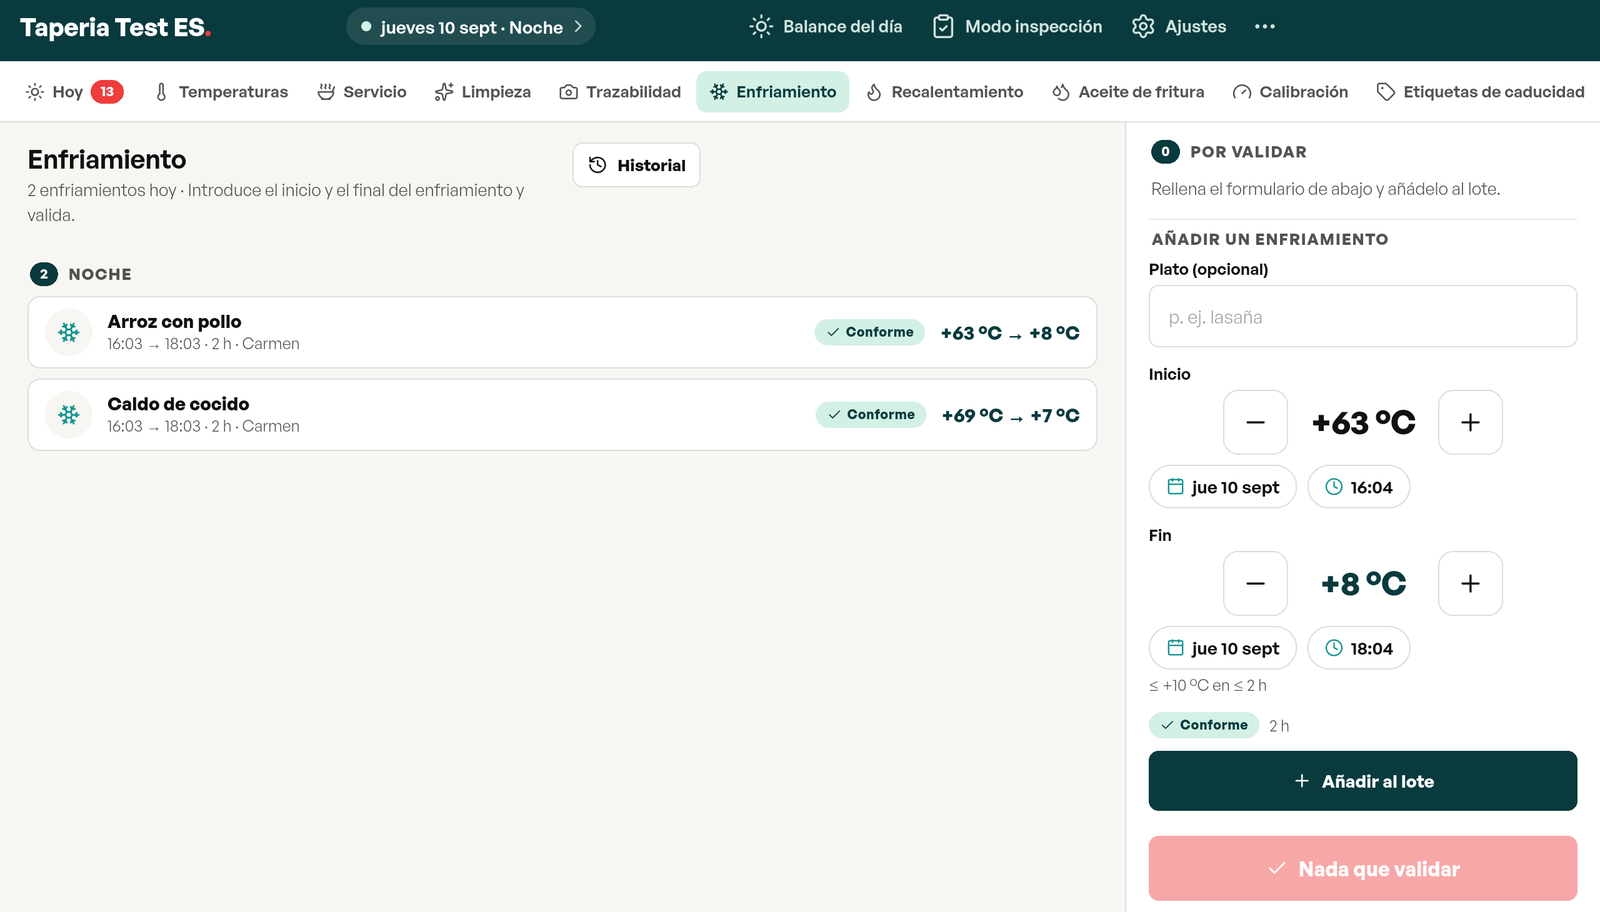Decrease Inicio temperature with minus button

coord(1255,422)
